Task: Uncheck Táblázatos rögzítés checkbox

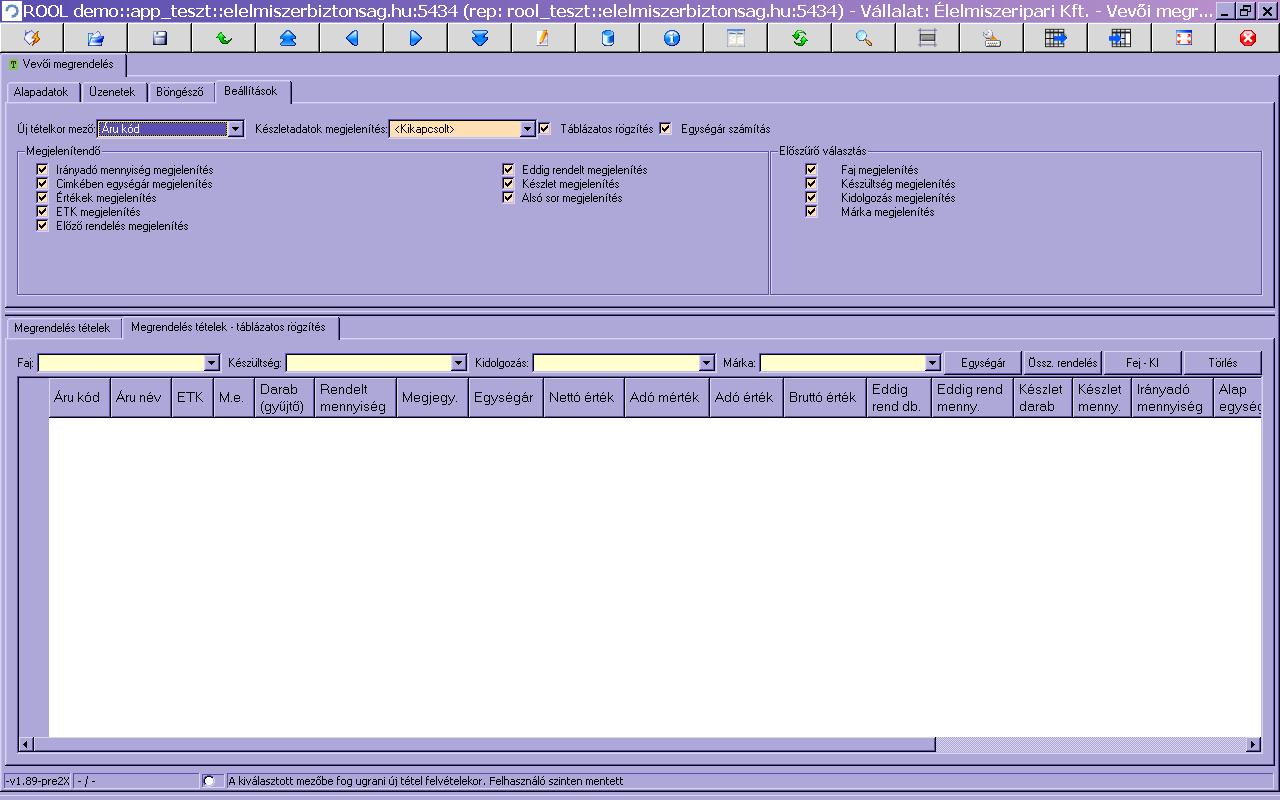Action: coord(545,129)
